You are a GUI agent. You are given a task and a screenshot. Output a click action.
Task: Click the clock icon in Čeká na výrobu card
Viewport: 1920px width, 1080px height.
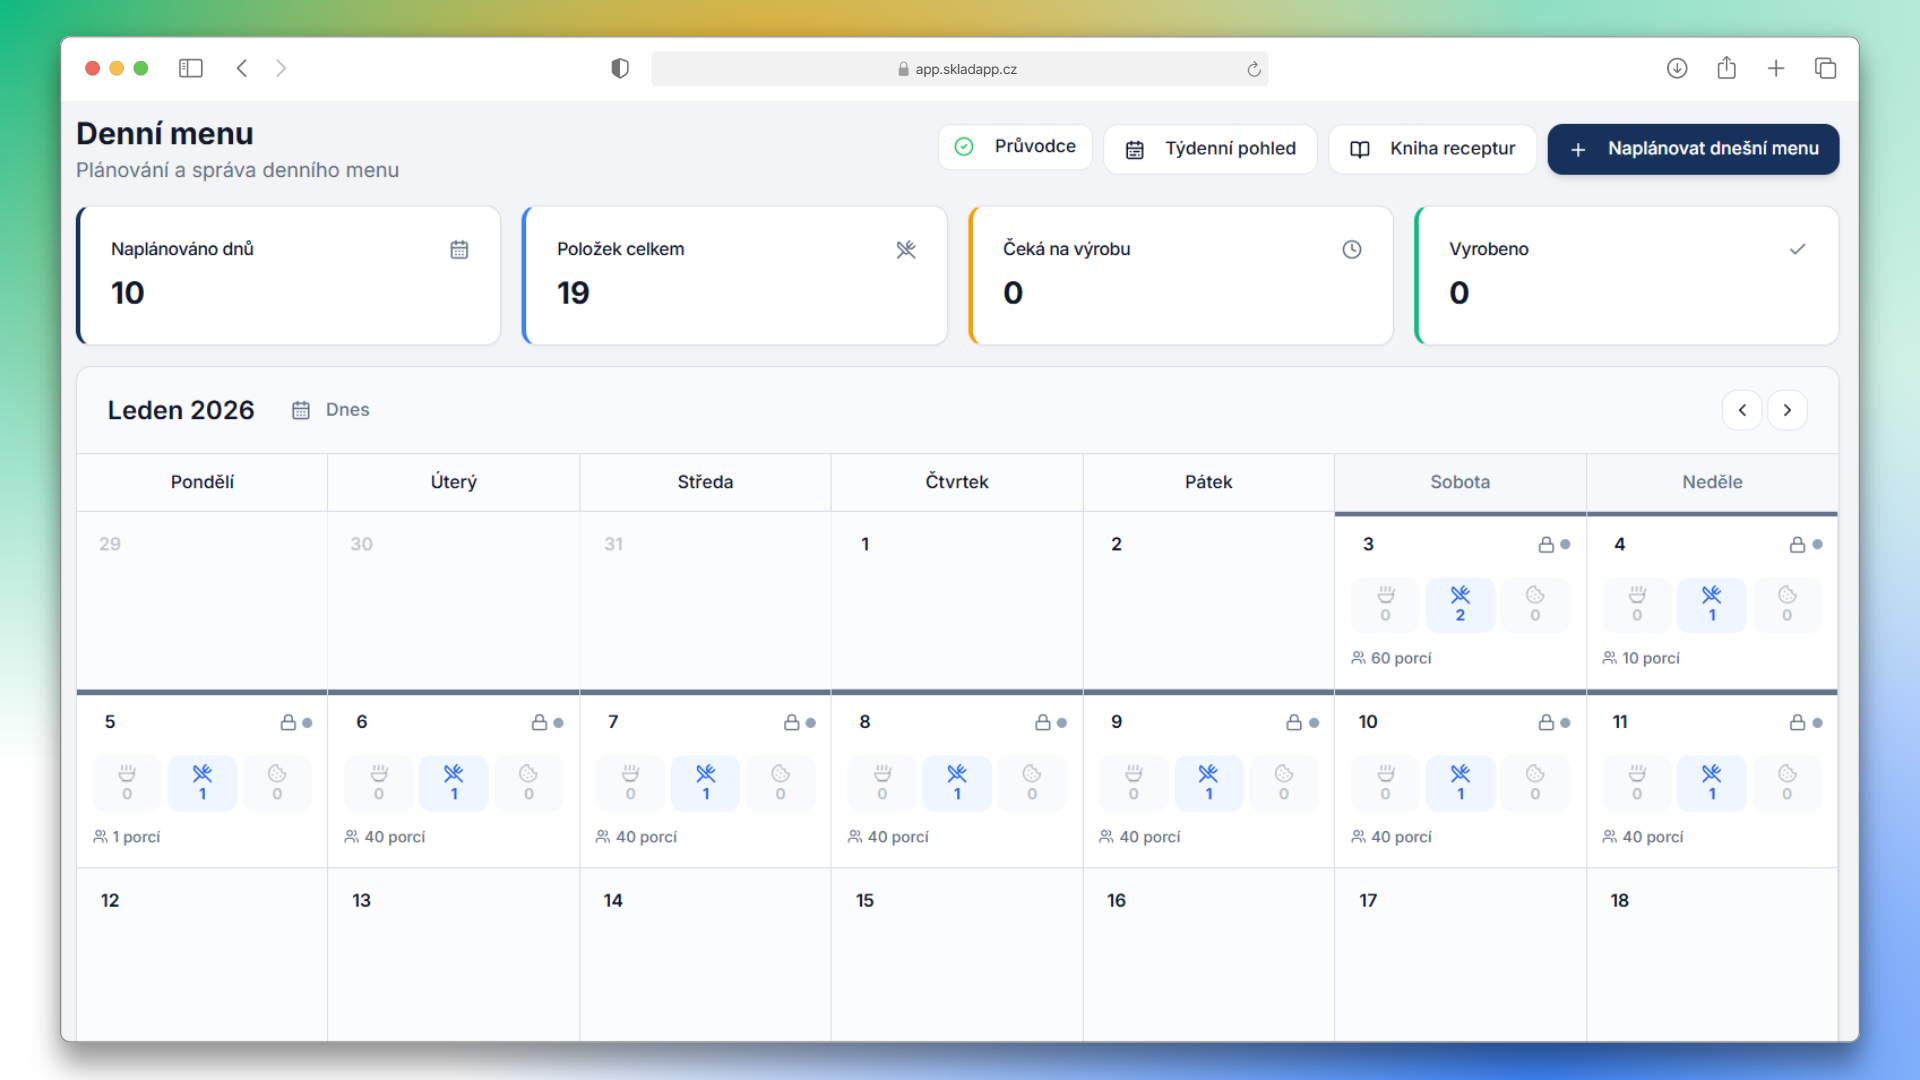1351,249
